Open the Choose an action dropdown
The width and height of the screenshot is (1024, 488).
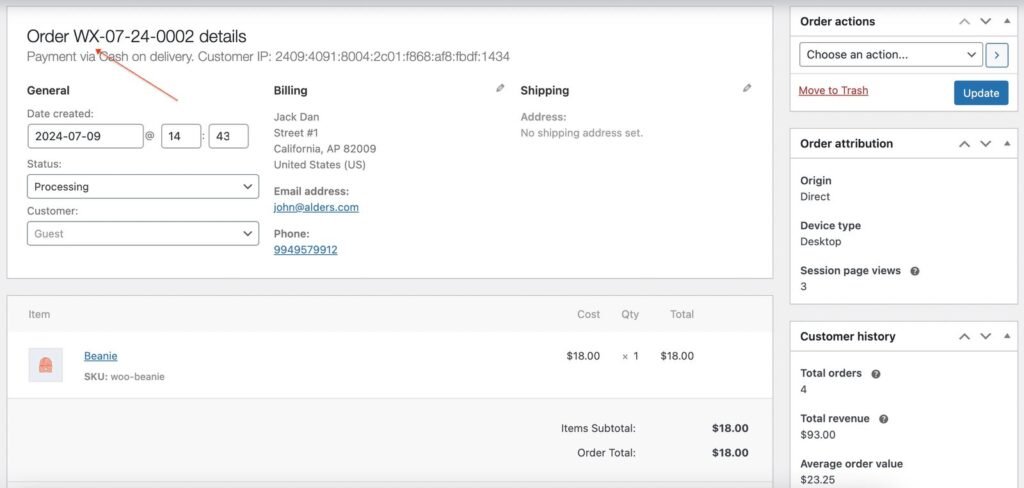pos(890,55)
